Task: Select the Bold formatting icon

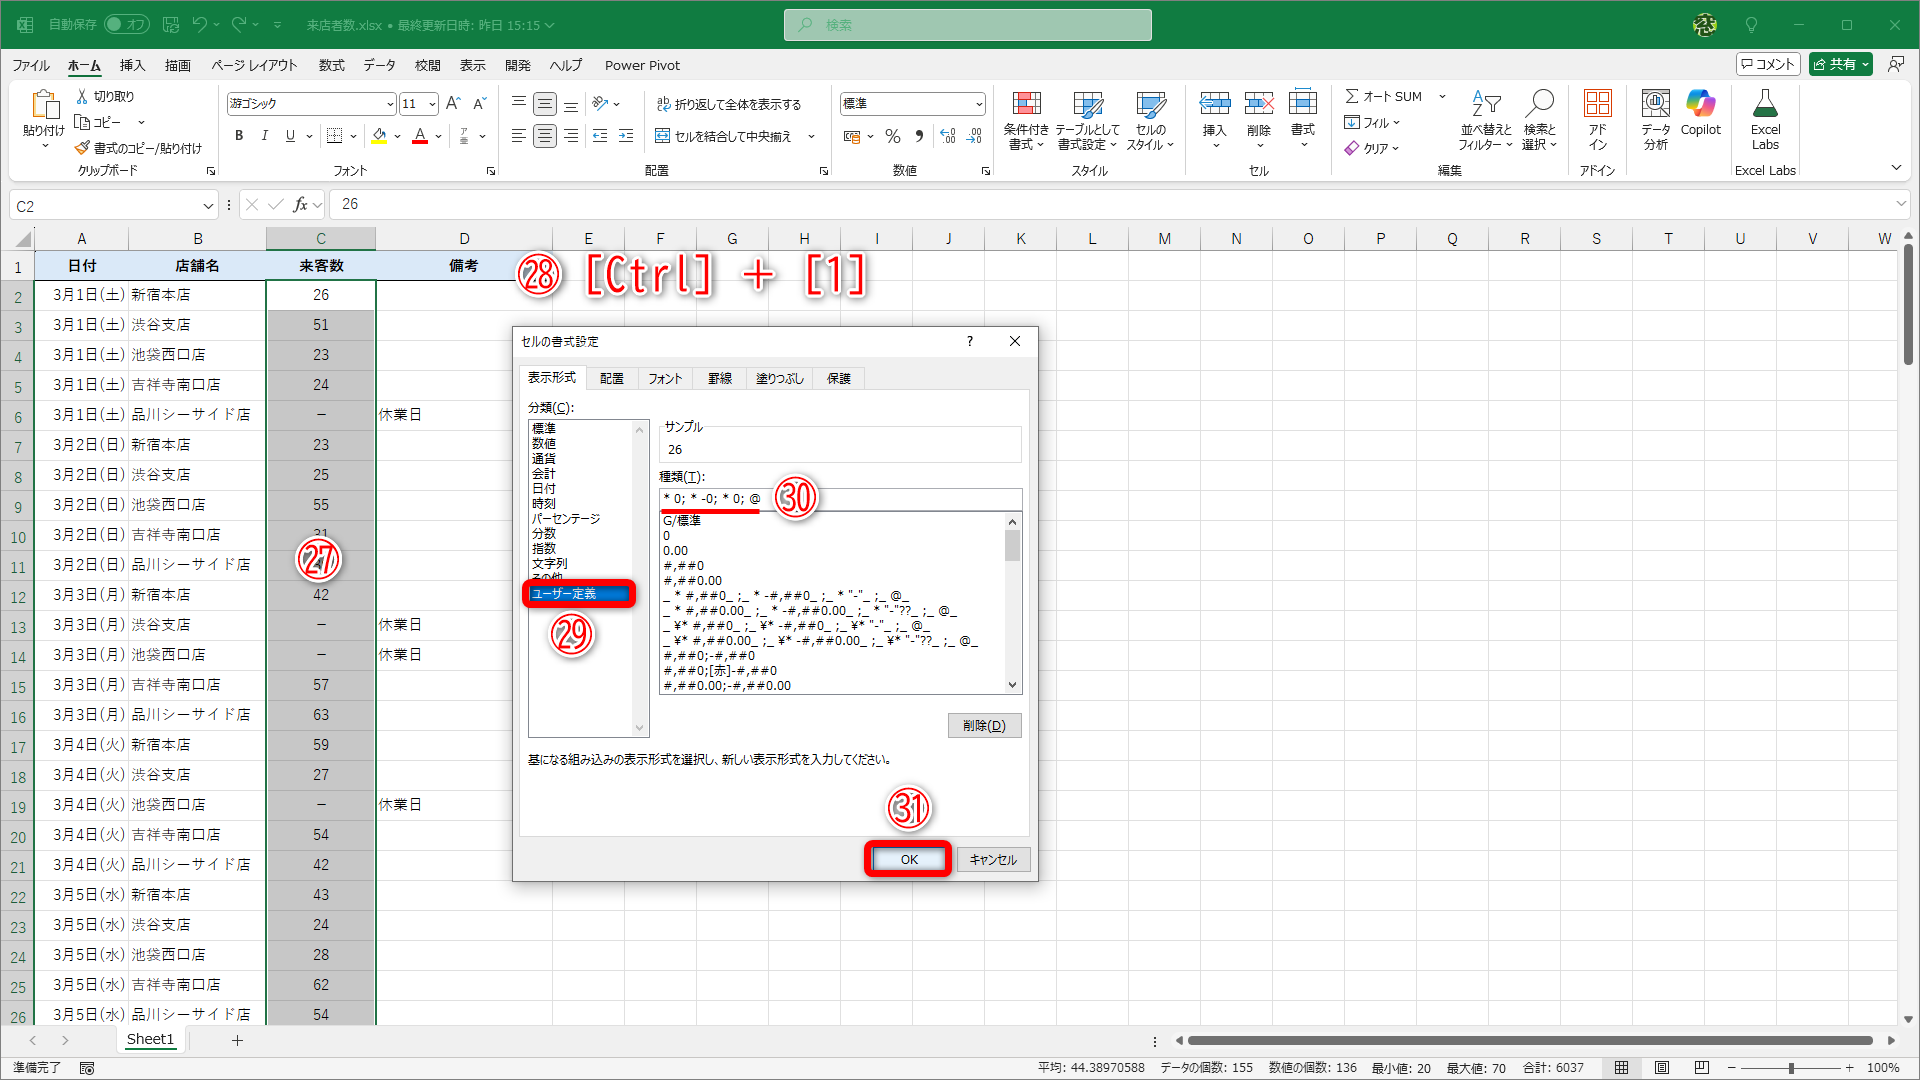Action: [x=239, y=136]
